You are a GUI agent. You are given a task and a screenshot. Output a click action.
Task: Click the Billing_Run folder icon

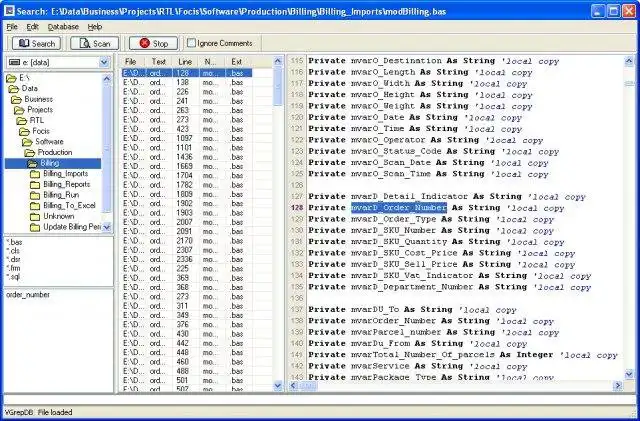coord(35,195)
